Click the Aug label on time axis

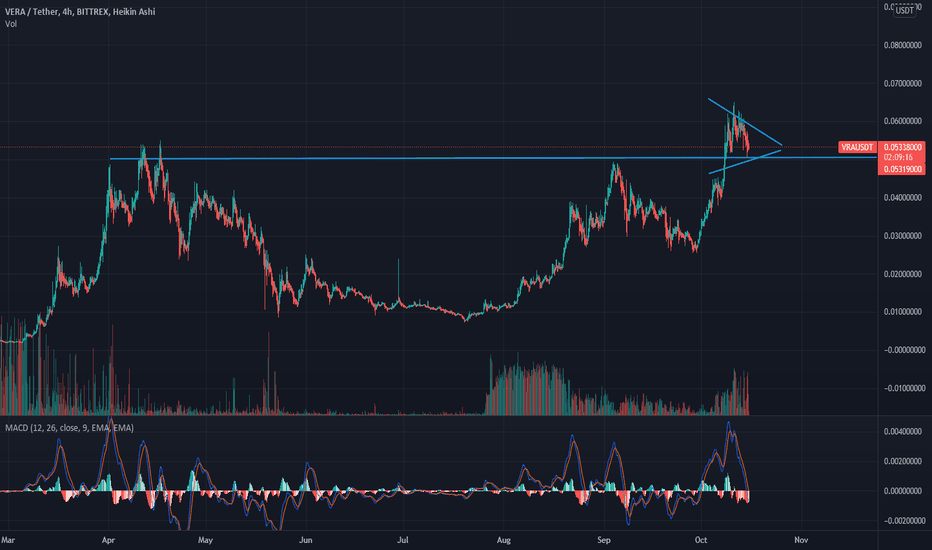click(503, 540)
